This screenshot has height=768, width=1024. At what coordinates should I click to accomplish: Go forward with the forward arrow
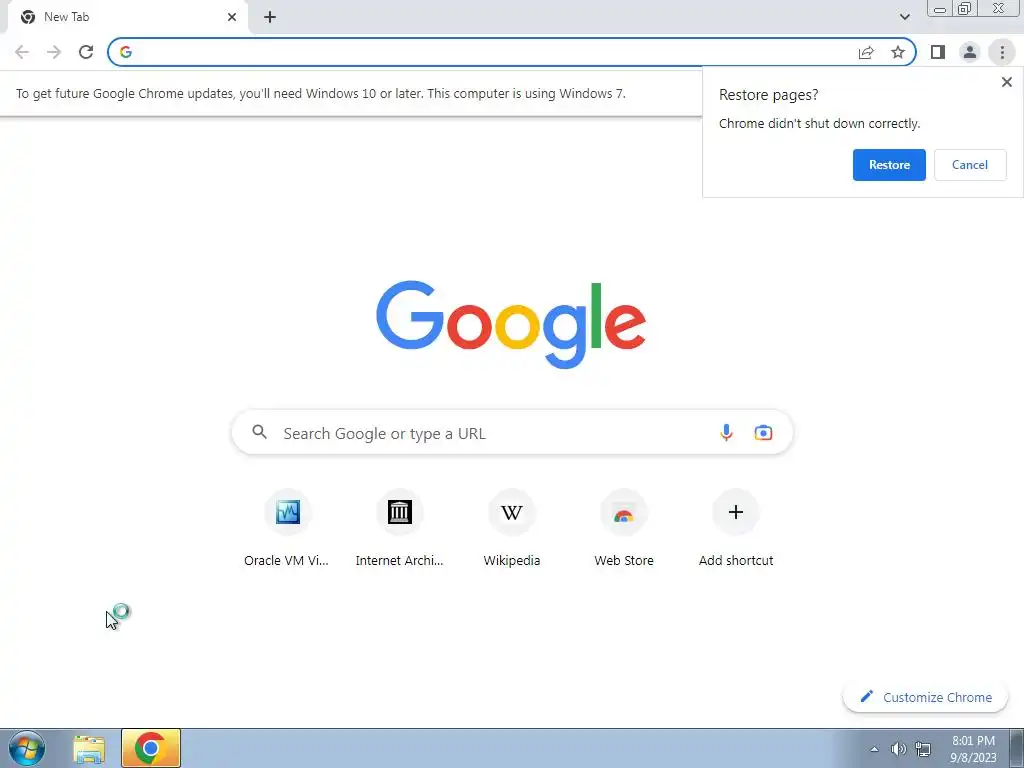click(x=54, y=52)
